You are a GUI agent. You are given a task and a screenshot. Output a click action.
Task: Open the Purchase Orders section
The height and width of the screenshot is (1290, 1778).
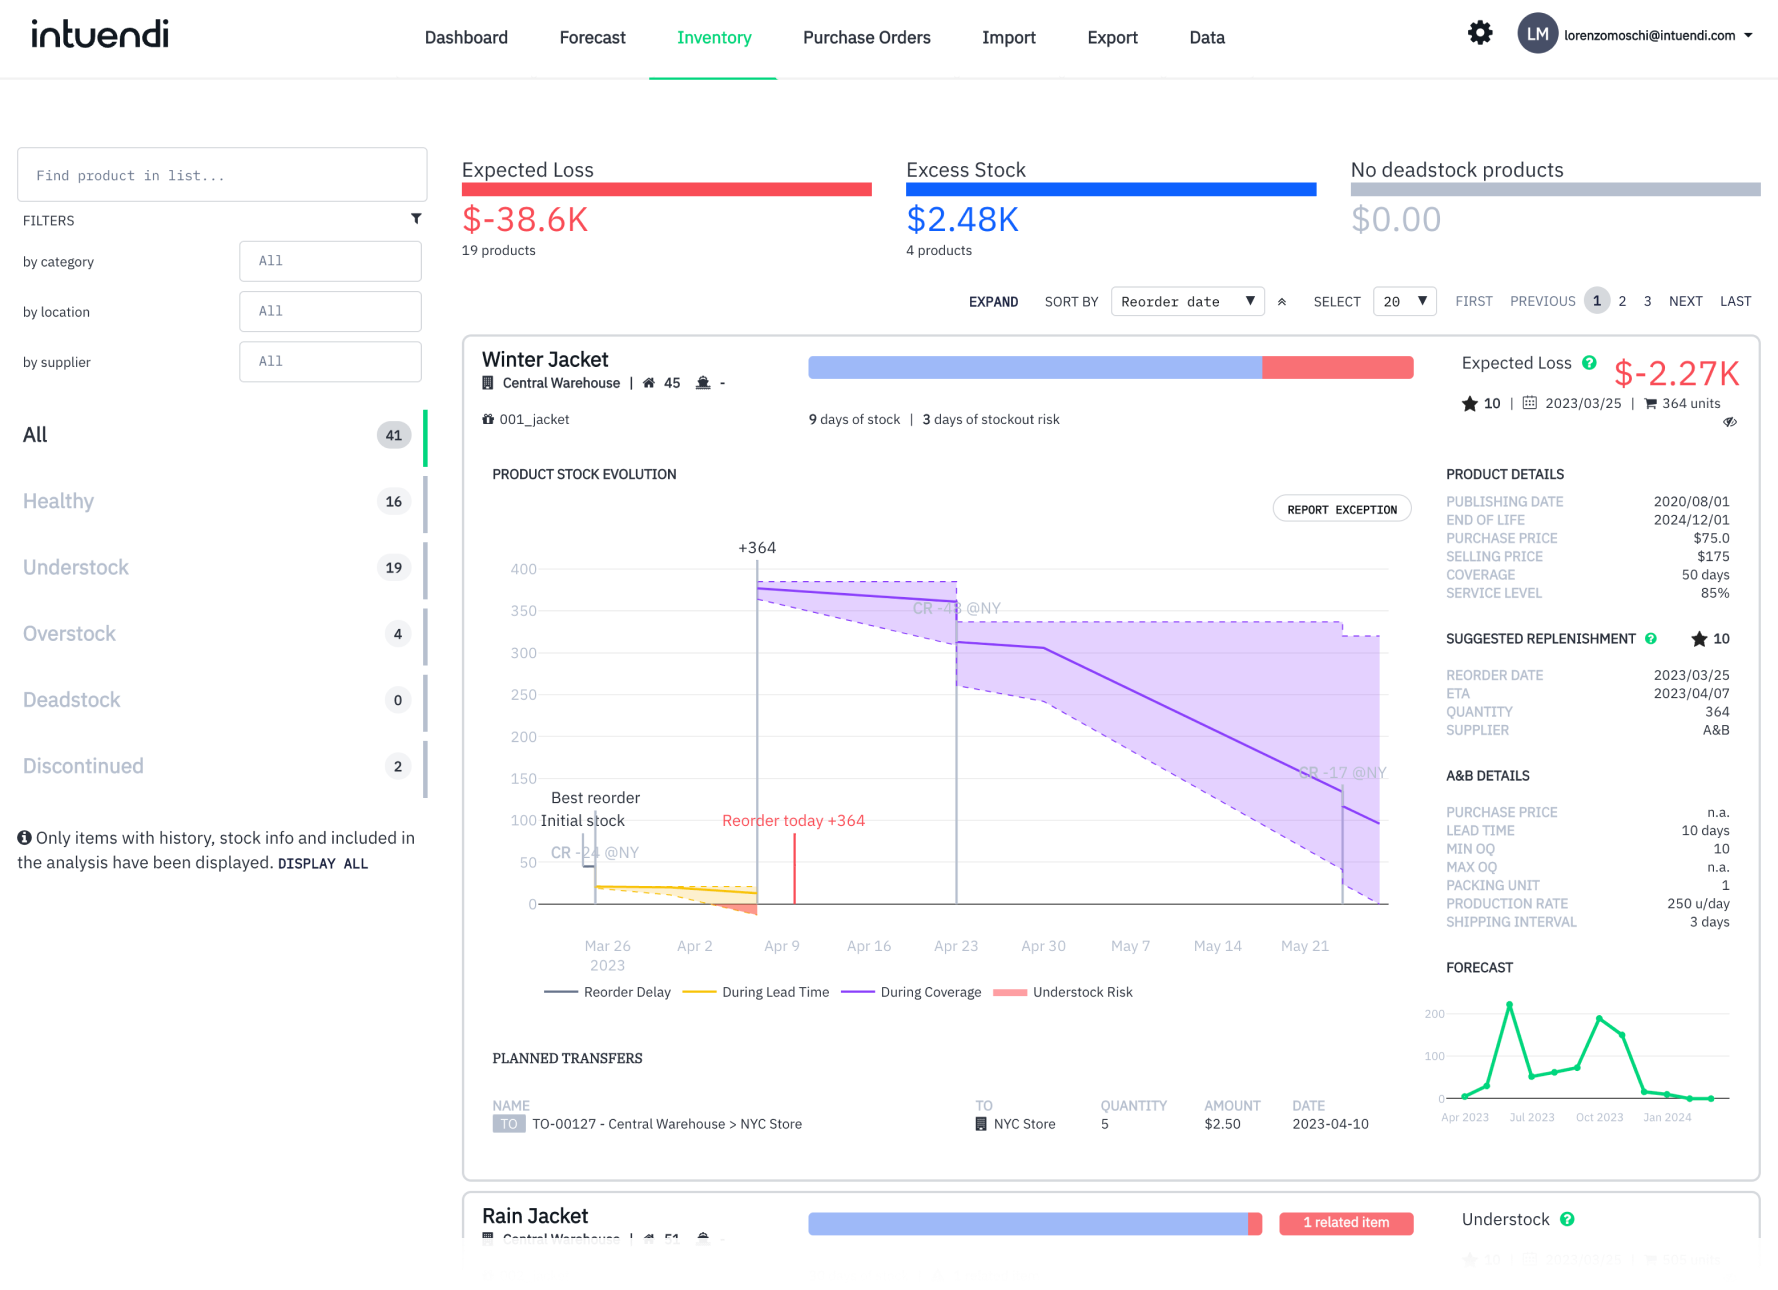click(866, 37)
